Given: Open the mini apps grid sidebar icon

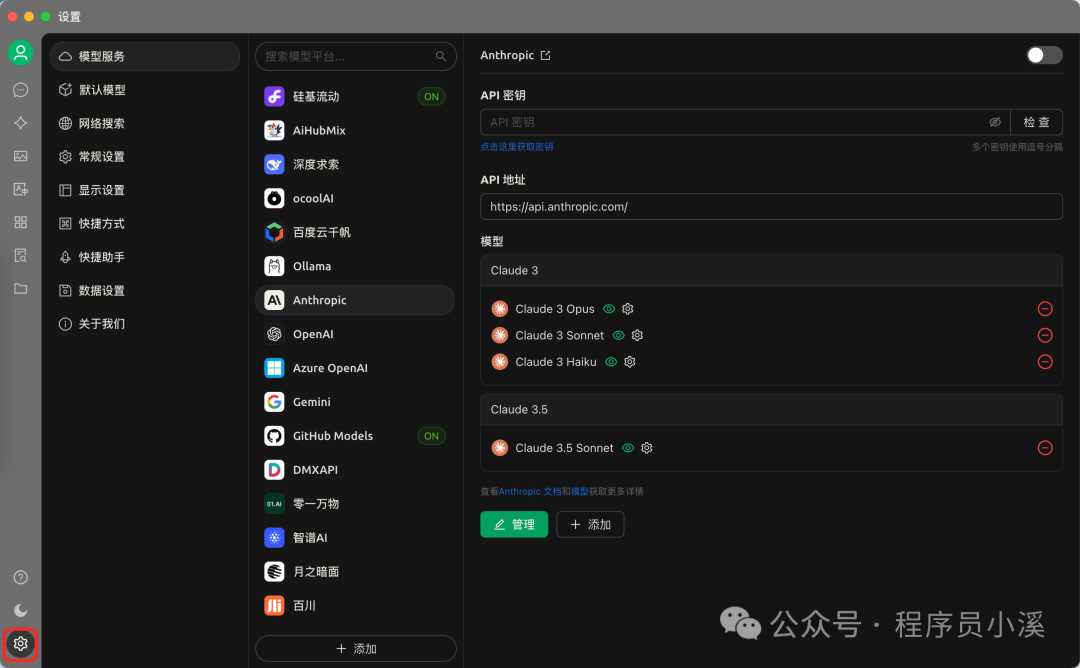Looking at the screenshot, I should 21,222.
